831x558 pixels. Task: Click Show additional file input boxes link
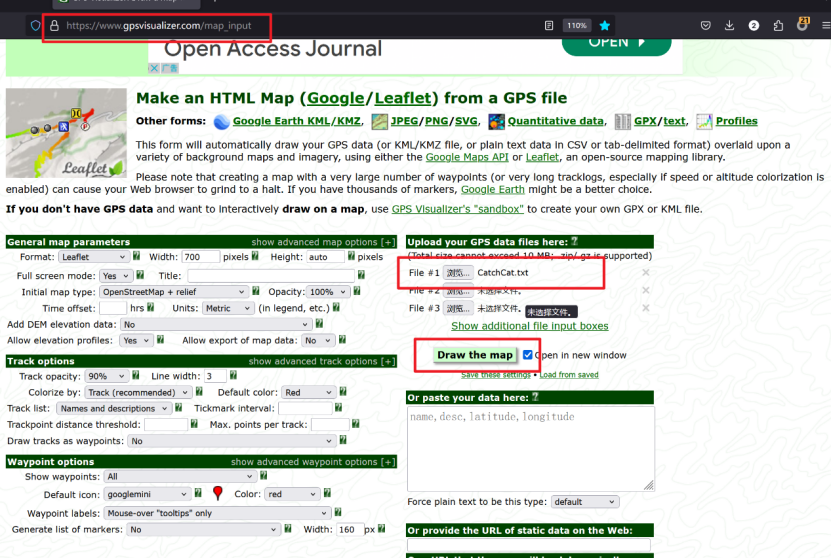coord(529,326)
